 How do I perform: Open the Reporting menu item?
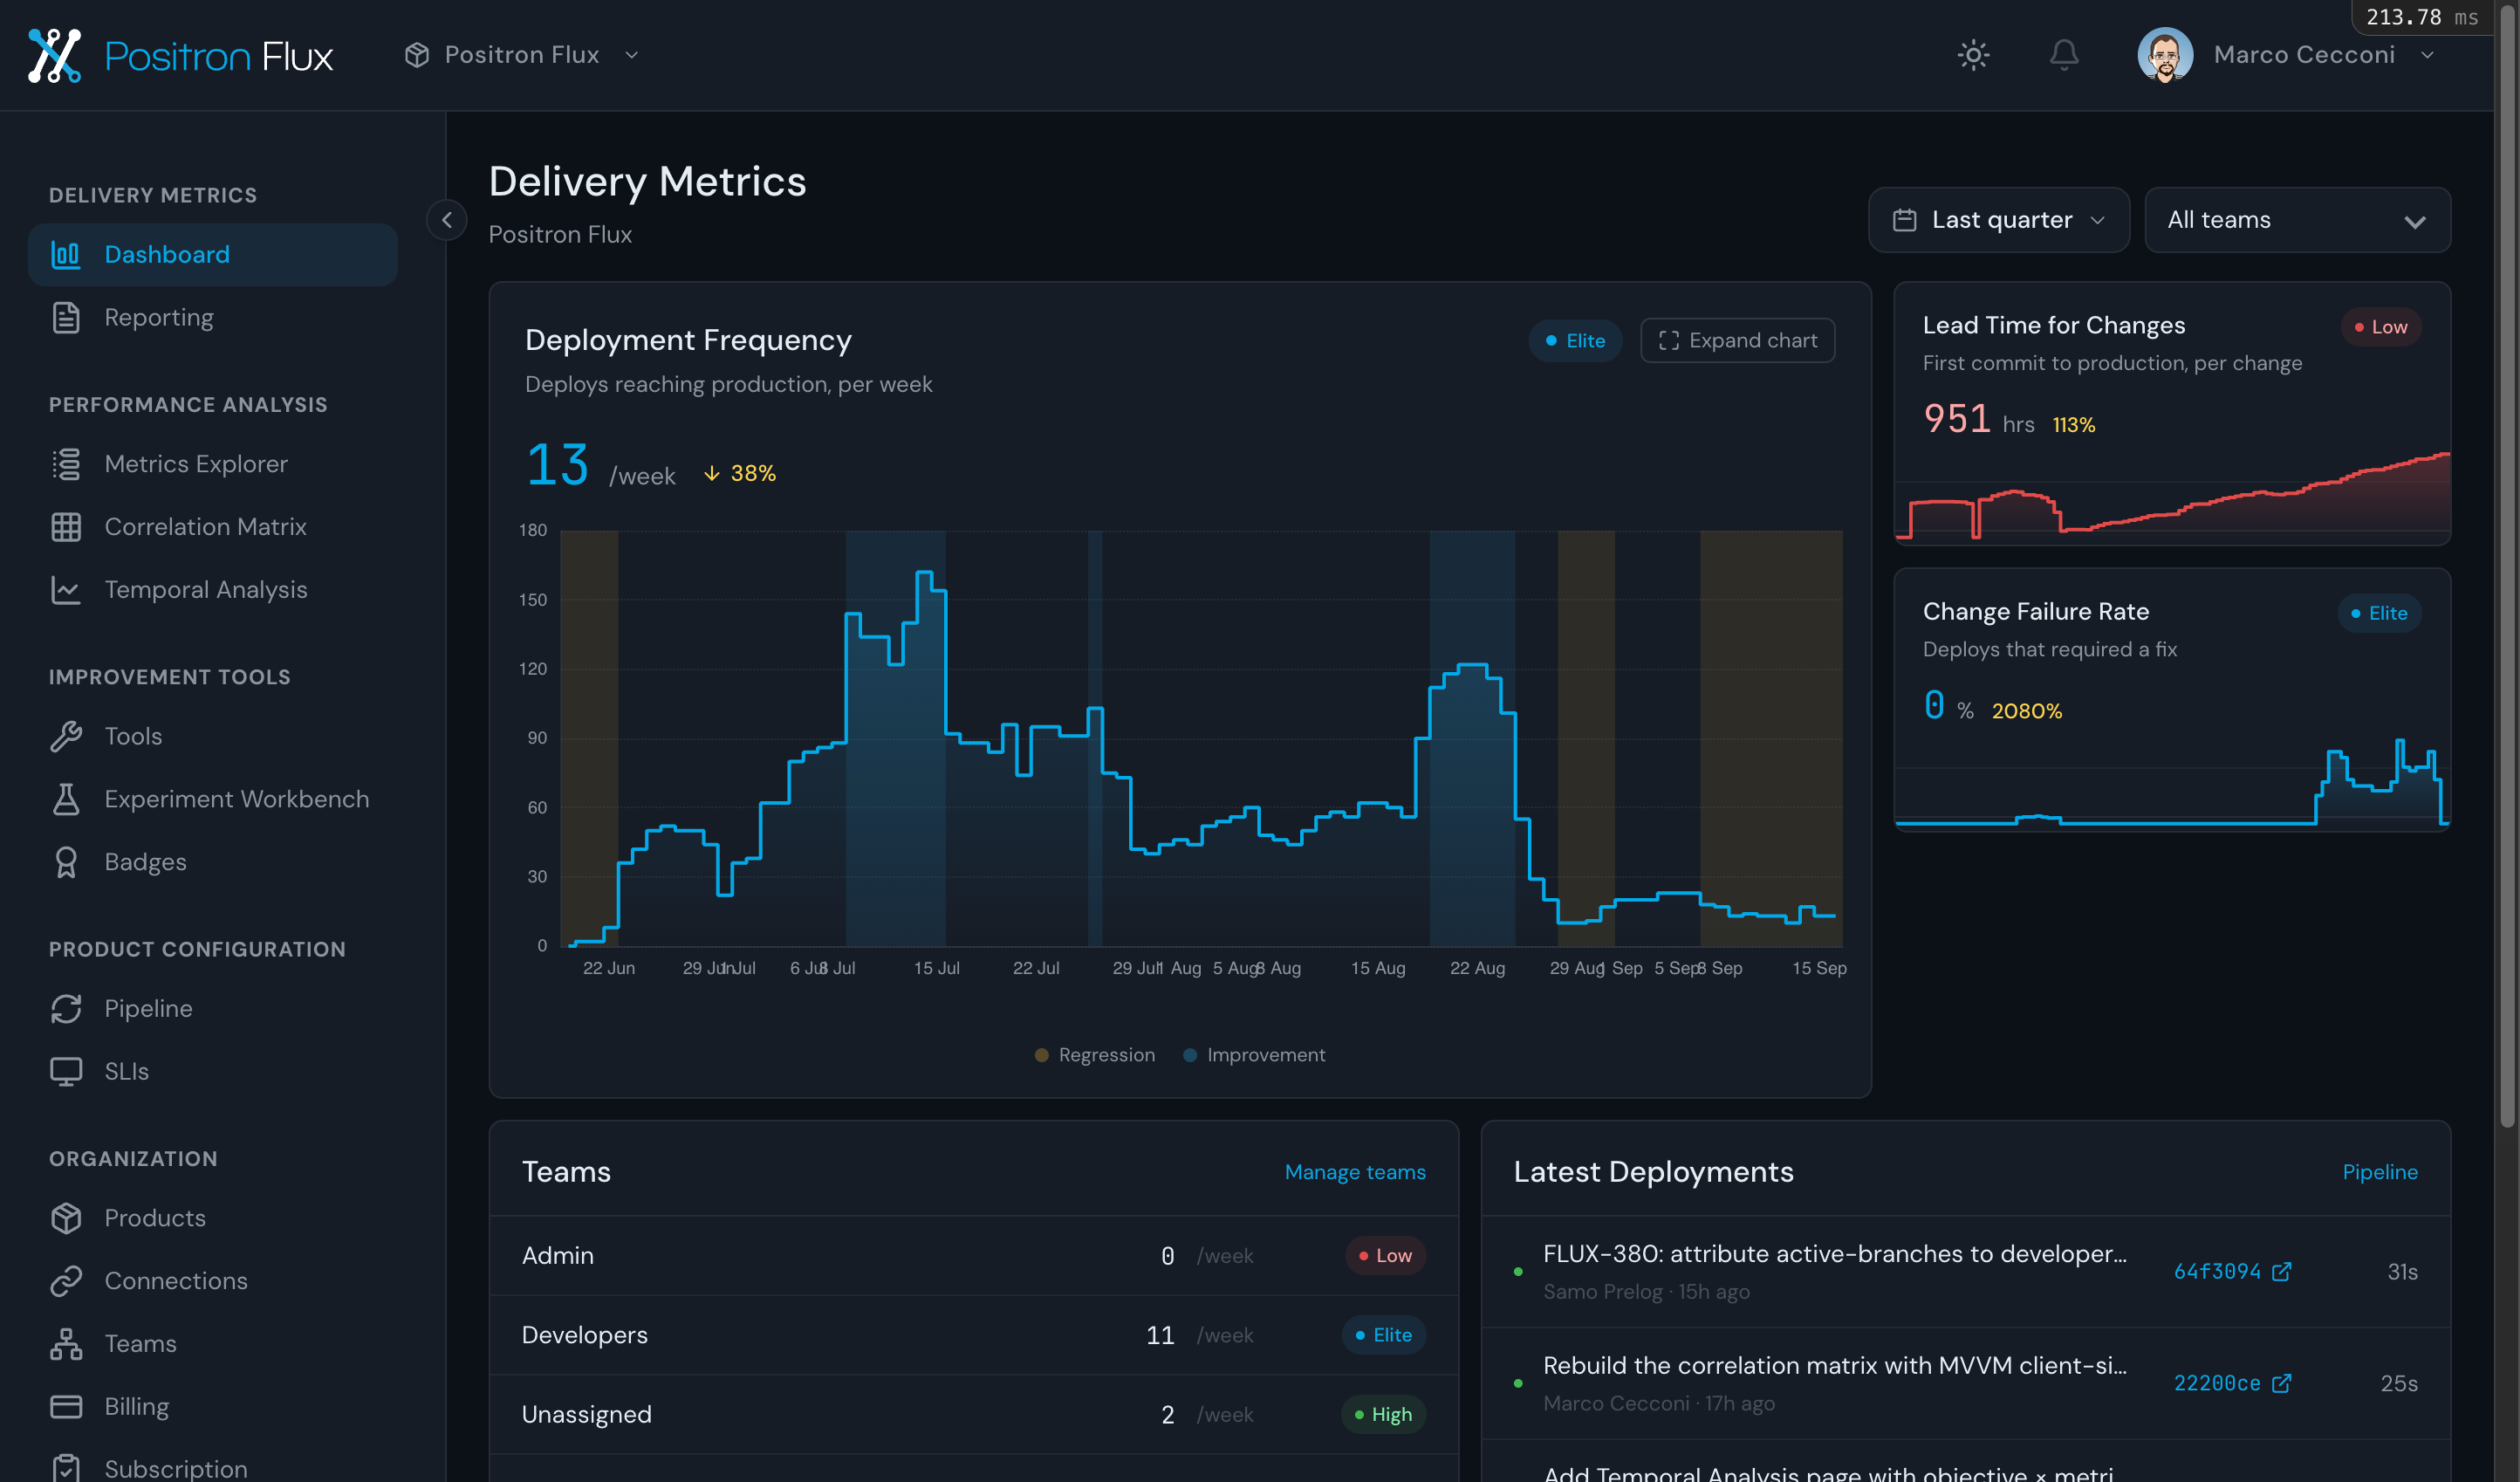(213, 318)
